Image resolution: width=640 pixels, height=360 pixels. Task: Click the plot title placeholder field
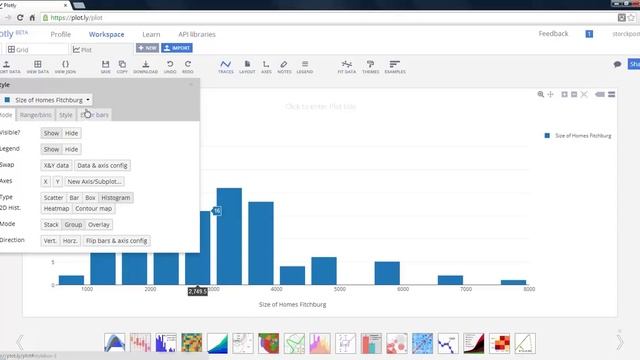[320, 107]
